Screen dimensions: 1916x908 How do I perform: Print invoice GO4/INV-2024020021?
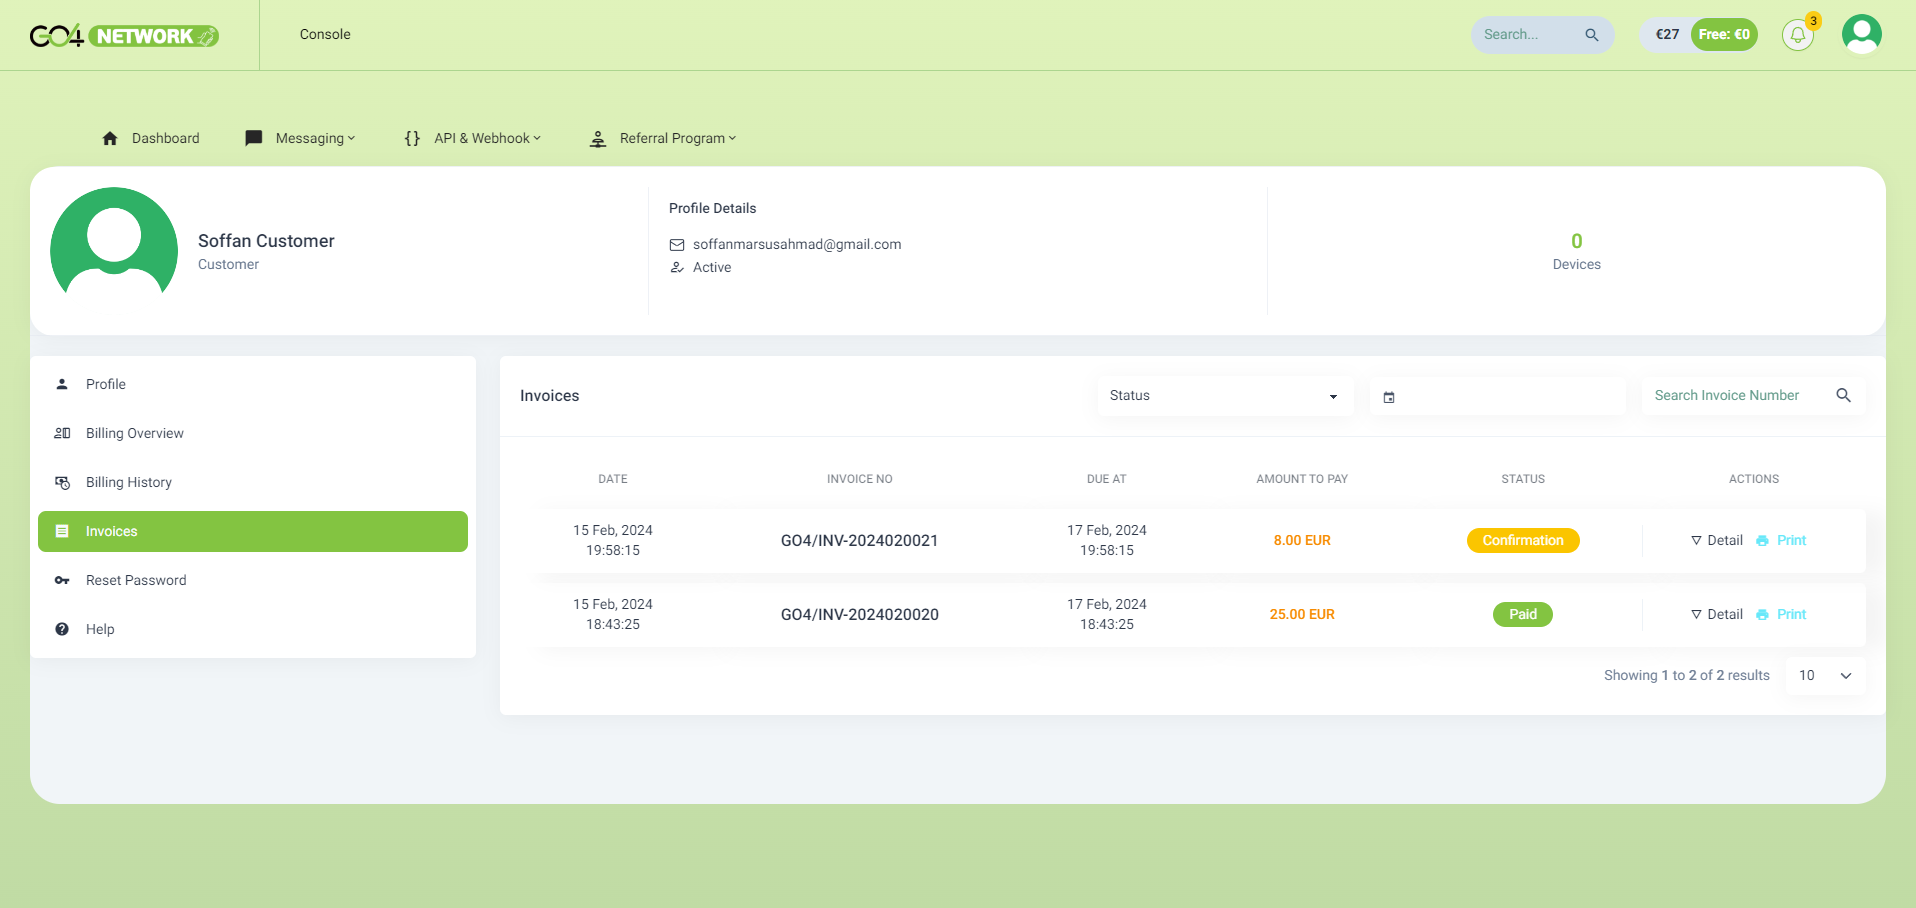click(x=1781, y=540)
